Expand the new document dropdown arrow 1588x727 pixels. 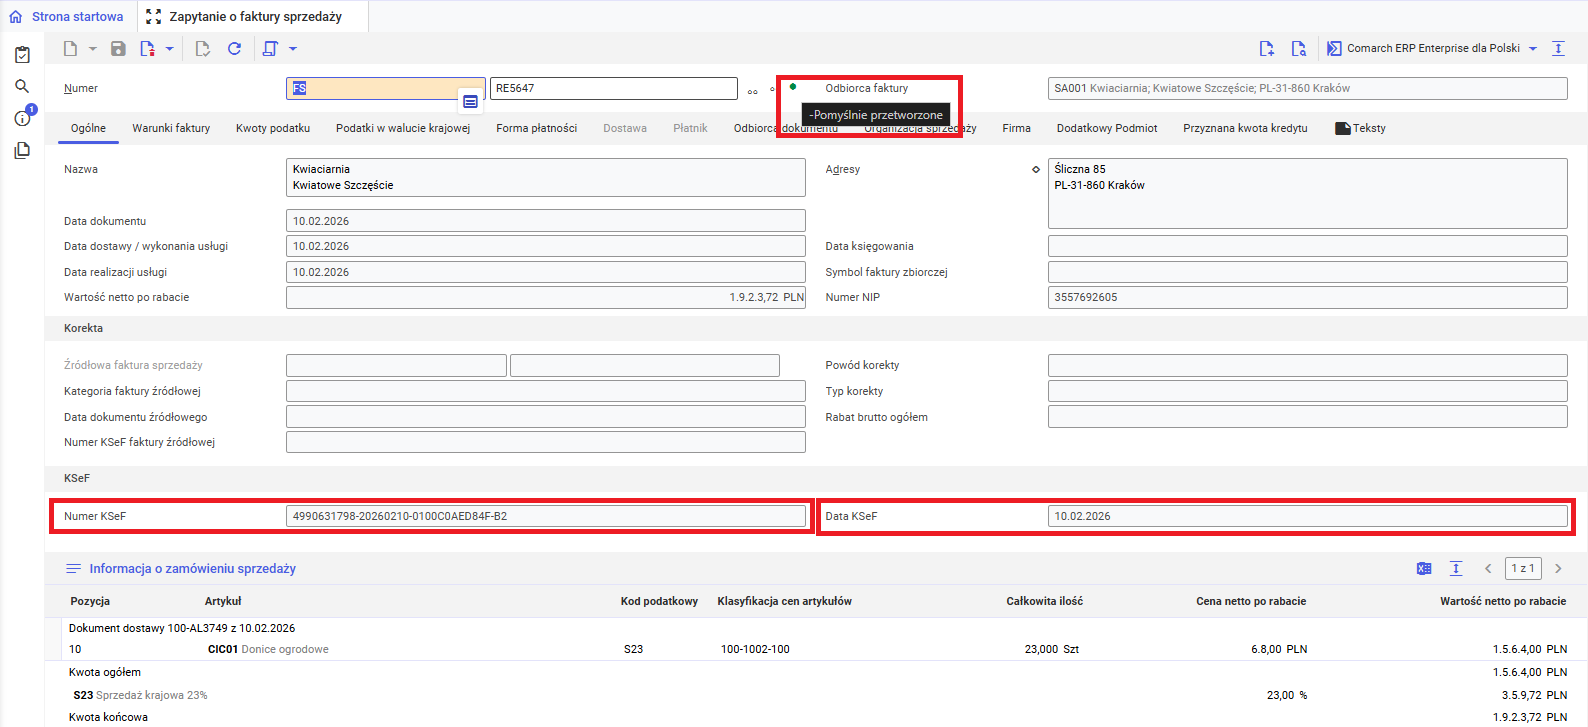click(x=93, y=49)
